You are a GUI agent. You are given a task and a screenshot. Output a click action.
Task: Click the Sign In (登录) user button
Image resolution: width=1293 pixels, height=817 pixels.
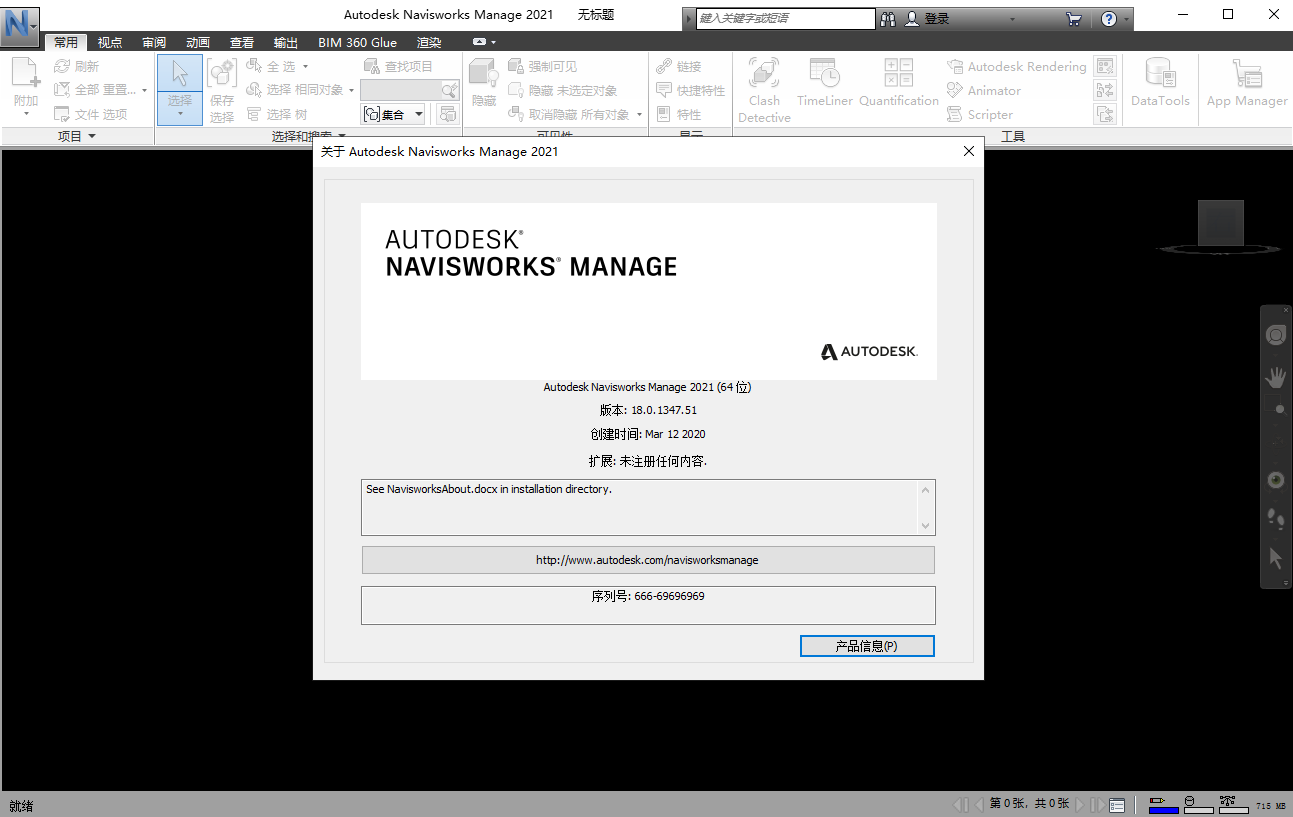point(928,19)
